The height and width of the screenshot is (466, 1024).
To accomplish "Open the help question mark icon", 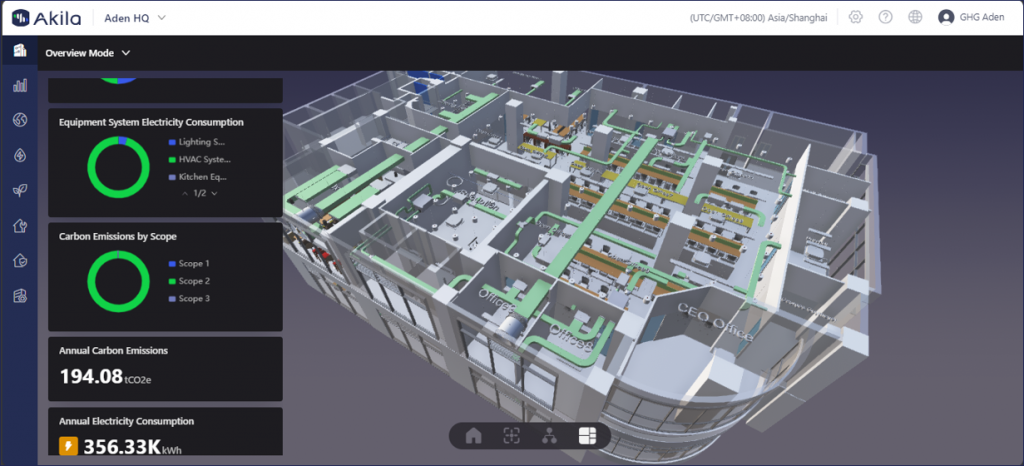I will (885, 17).
